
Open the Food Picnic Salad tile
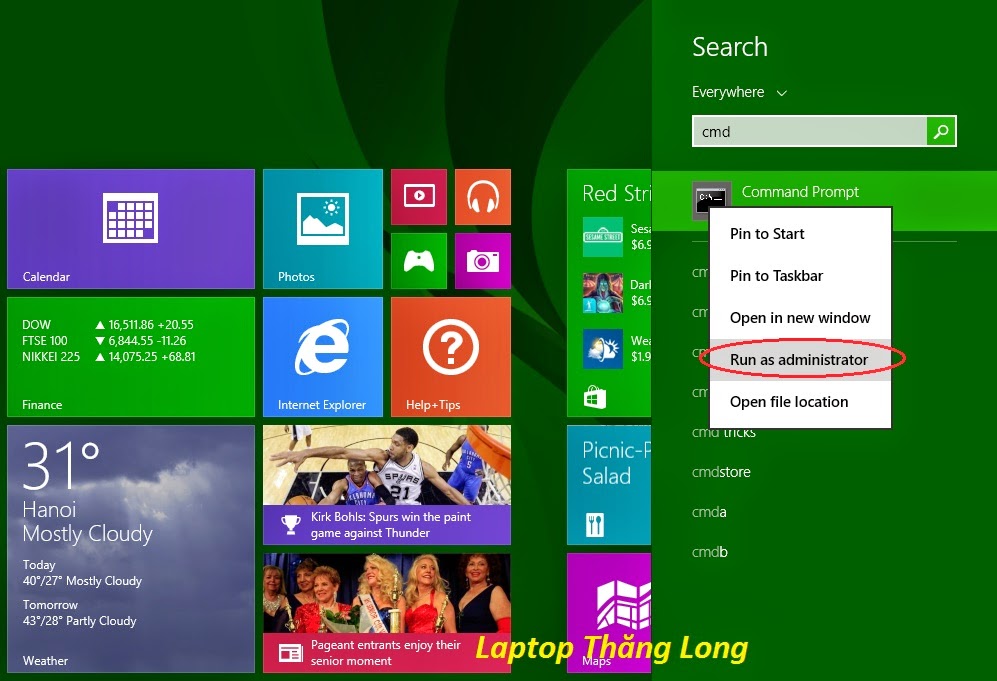[x=609, y=485]
